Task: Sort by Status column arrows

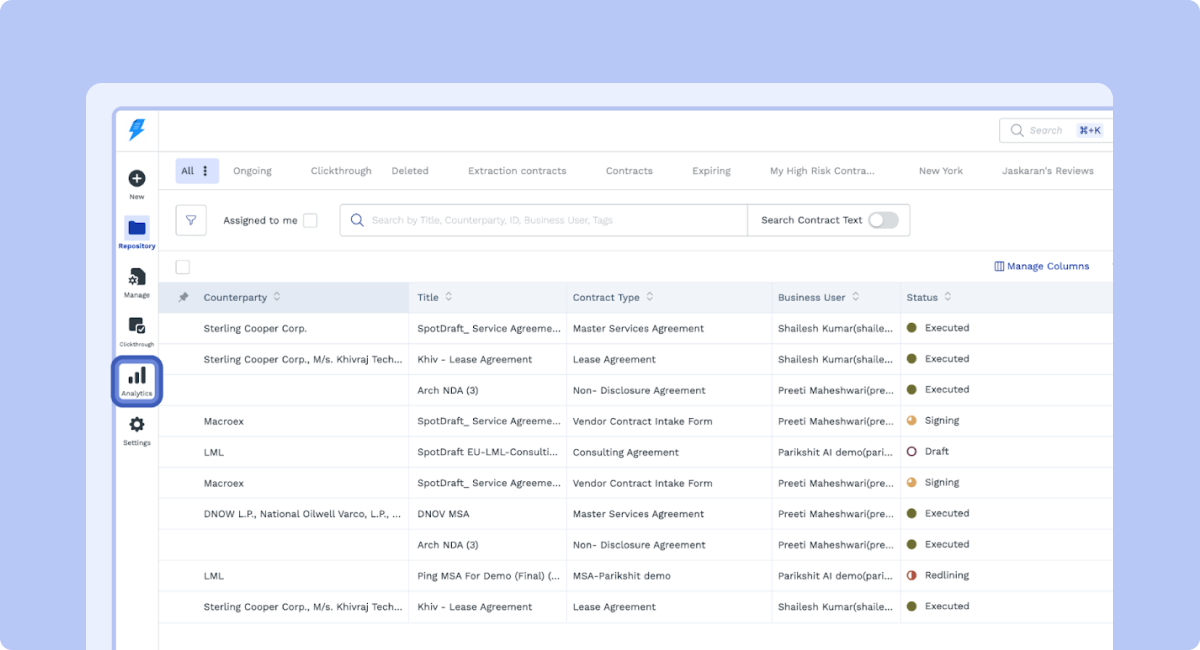Action: (948, 297)
